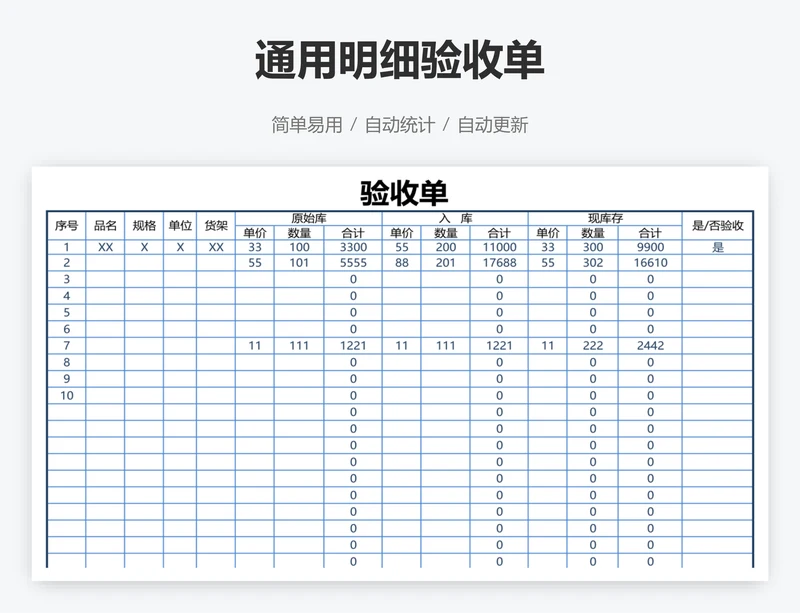Click the 88 unit price cell
Image resolution: width=800 pixels, height=613 pixels.
[x=402, y=263]
